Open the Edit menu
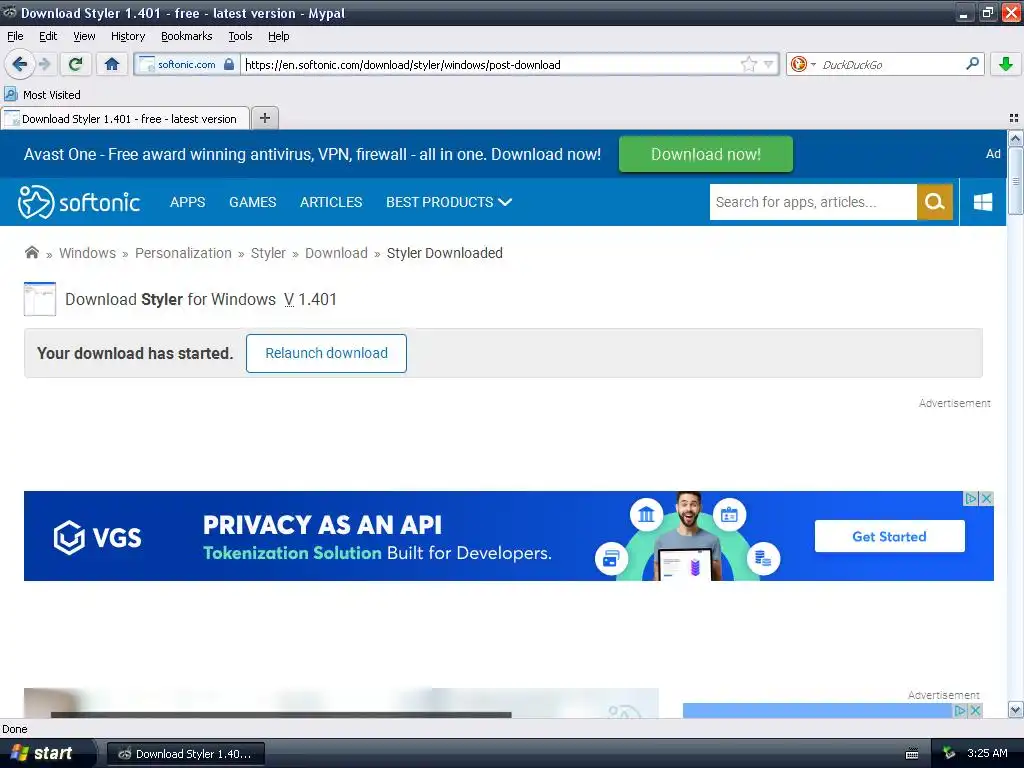This screenshot has width=1024, height=768. pos(48,37)
